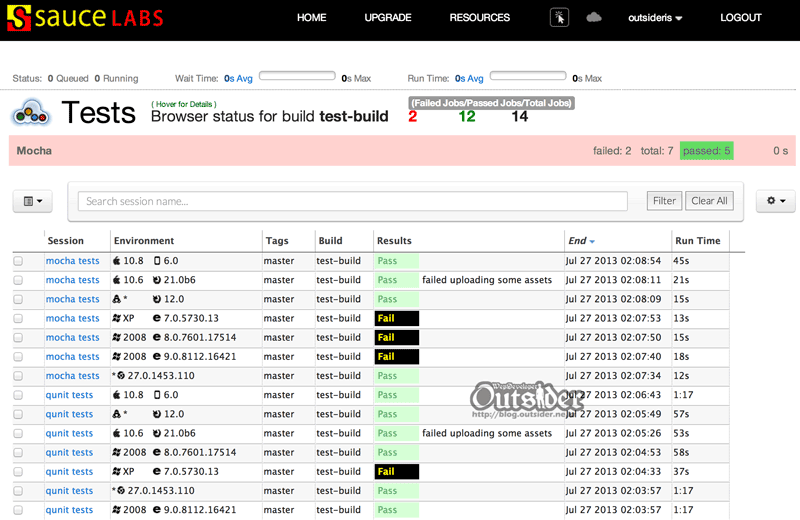The width and height of the screenshot is (800, 520).
Task: Click the Session column header
Action: [65, 241]
